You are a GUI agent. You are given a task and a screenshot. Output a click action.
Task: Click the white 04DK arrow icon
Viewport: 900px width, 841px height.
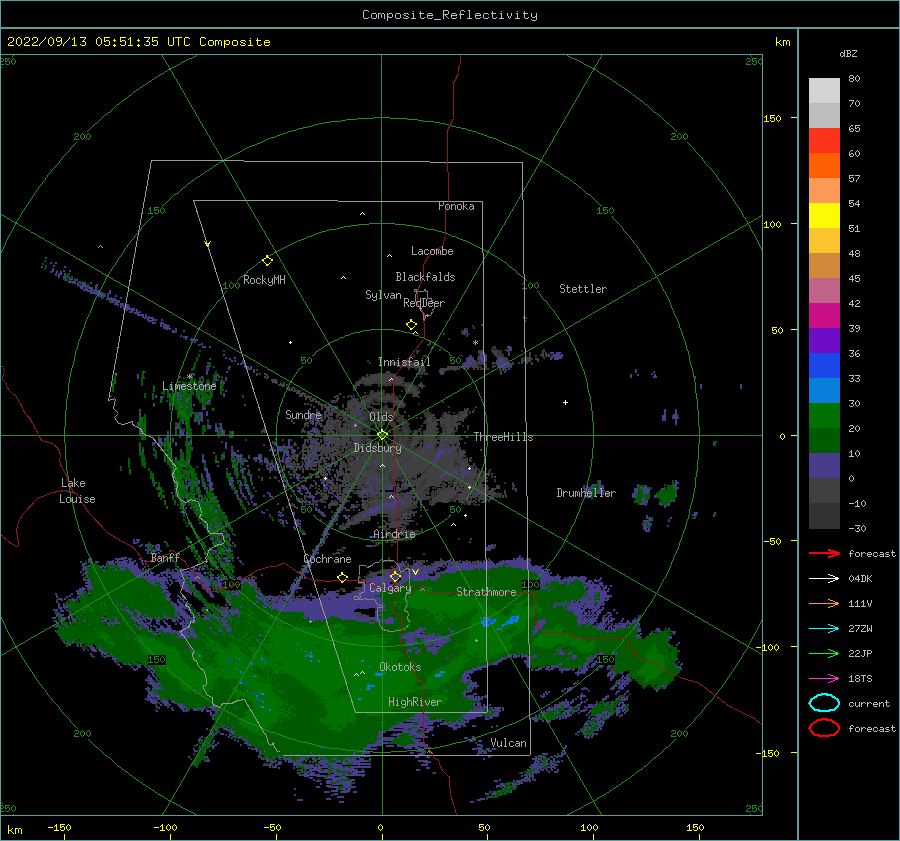pyautogui.click(x=824, y=578)
